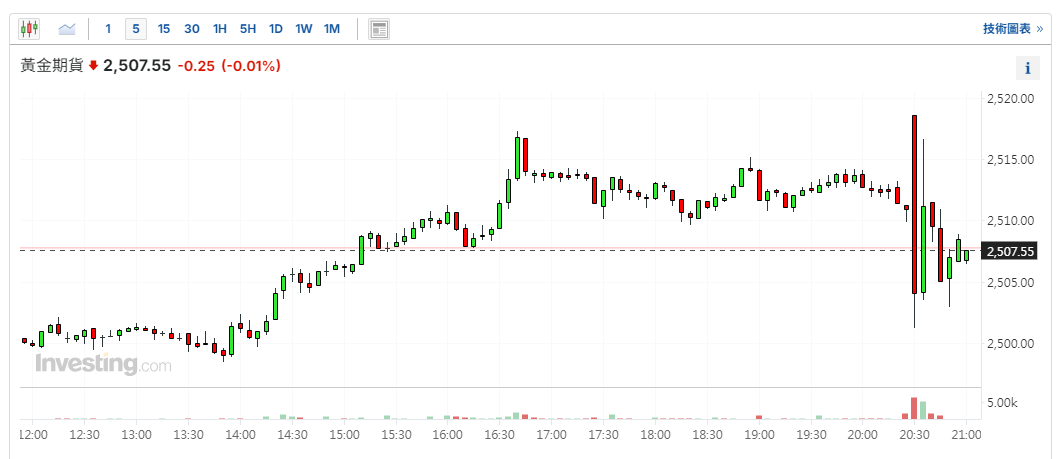Choose the 30-minute interval
1059x459 pixels.
pyautogui.click(x=192, y=29)
